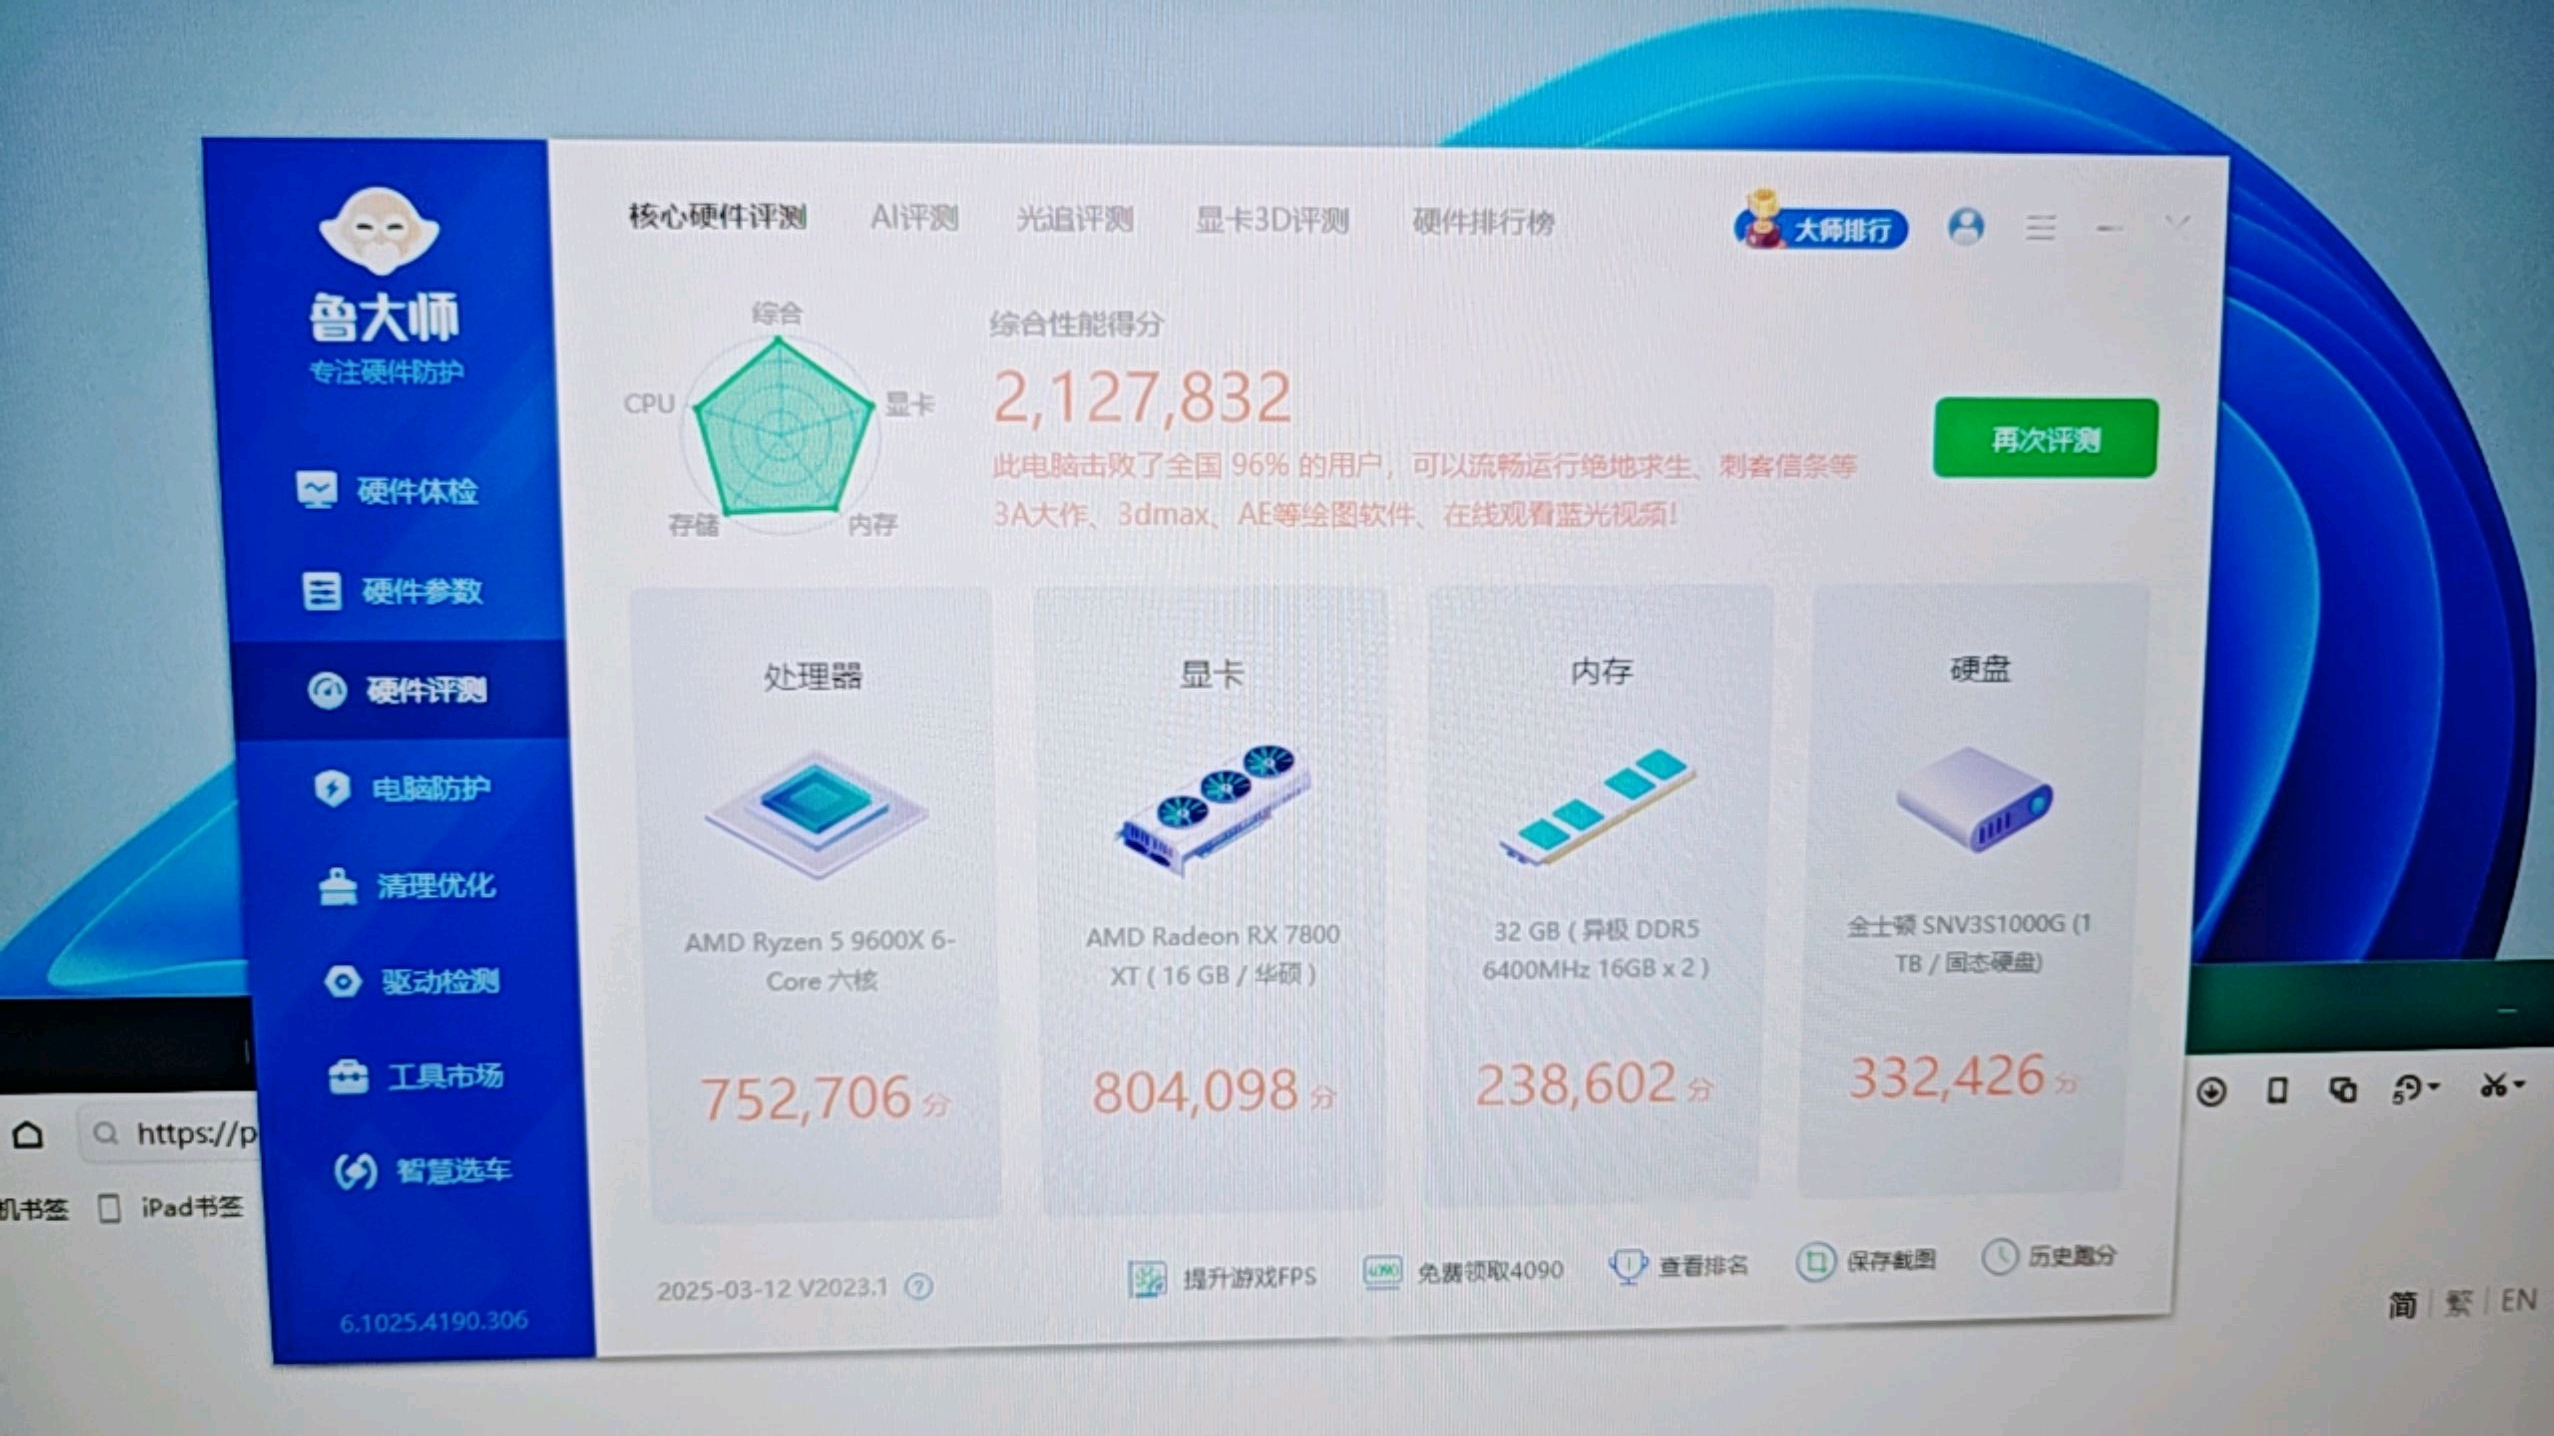2554x1436 pixels.
Task: Switch to the 核心硬件评测 tab
Action: tap(717, 216)
